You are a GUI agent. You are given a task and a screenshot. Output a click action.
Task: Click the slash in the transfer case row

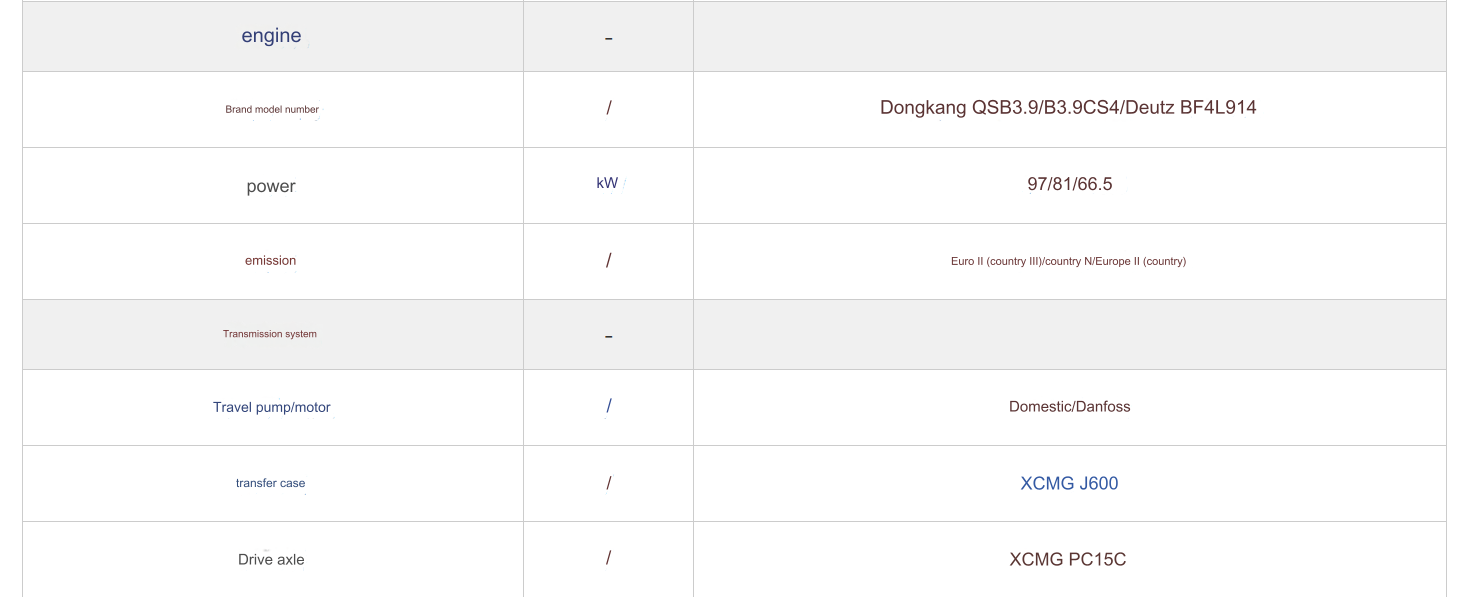pos(608,483)
